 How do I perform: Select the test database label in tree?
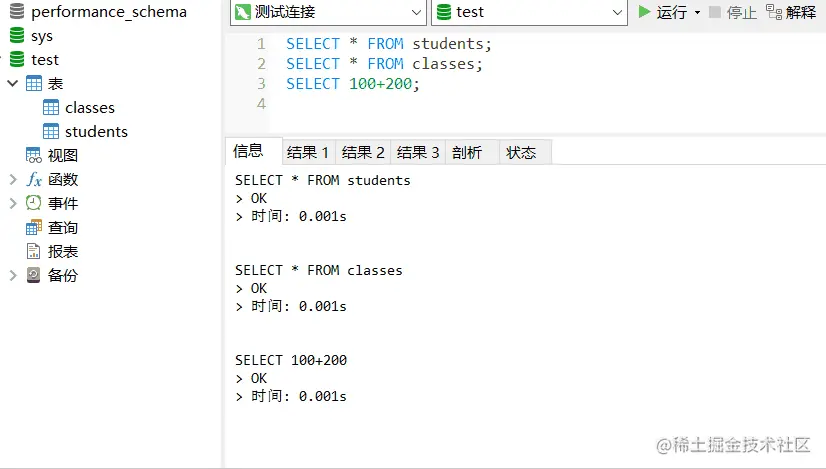[45, 60]
